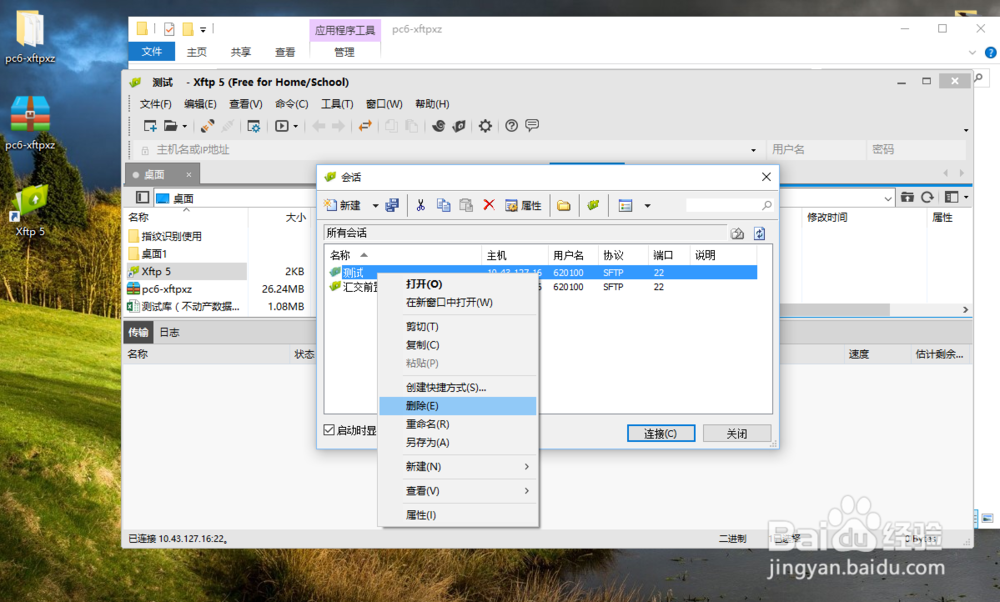Click the Explorer help icon at top right
The height and width of the screenshot is (602, 1000).
(x=990, y=52)
